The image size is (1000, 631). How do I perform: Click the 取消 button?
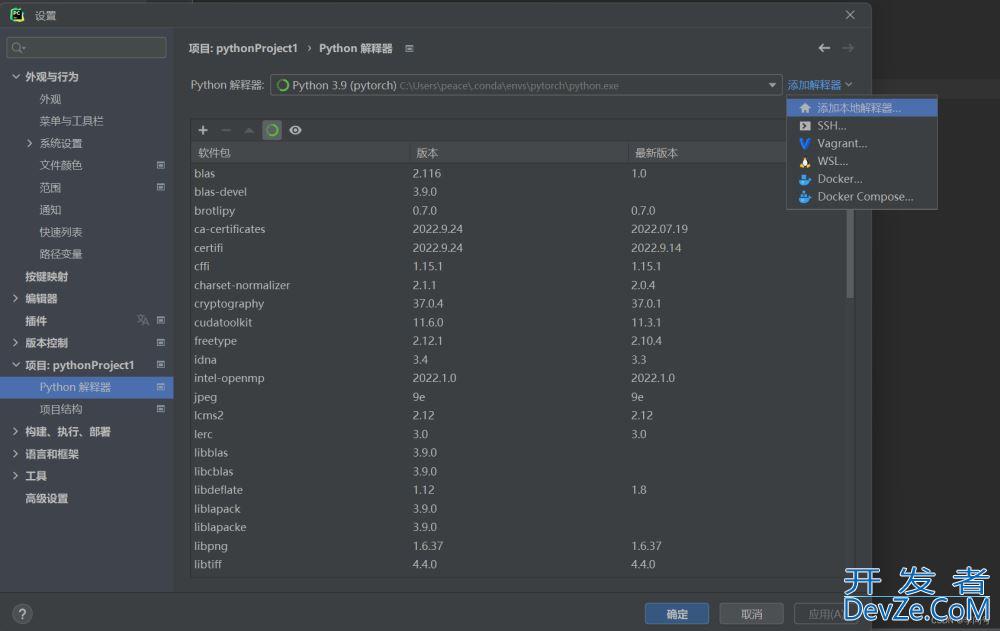click(751, 614)
